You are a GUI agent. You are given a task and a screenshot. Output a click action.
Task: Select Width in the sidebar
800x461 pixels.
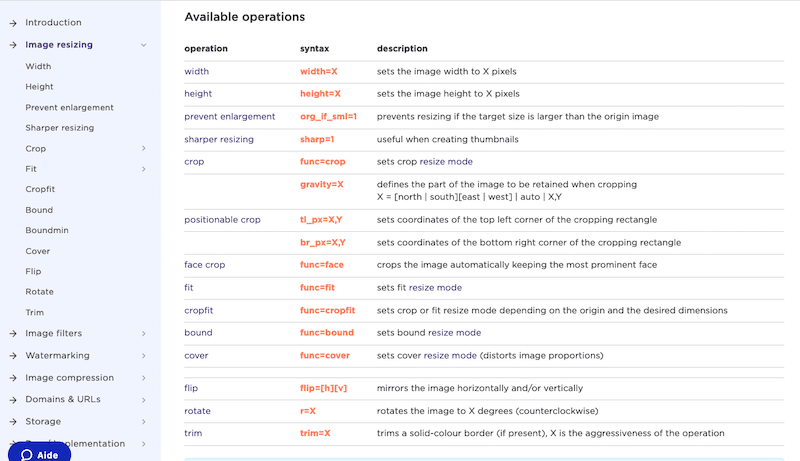click(38, 66)
